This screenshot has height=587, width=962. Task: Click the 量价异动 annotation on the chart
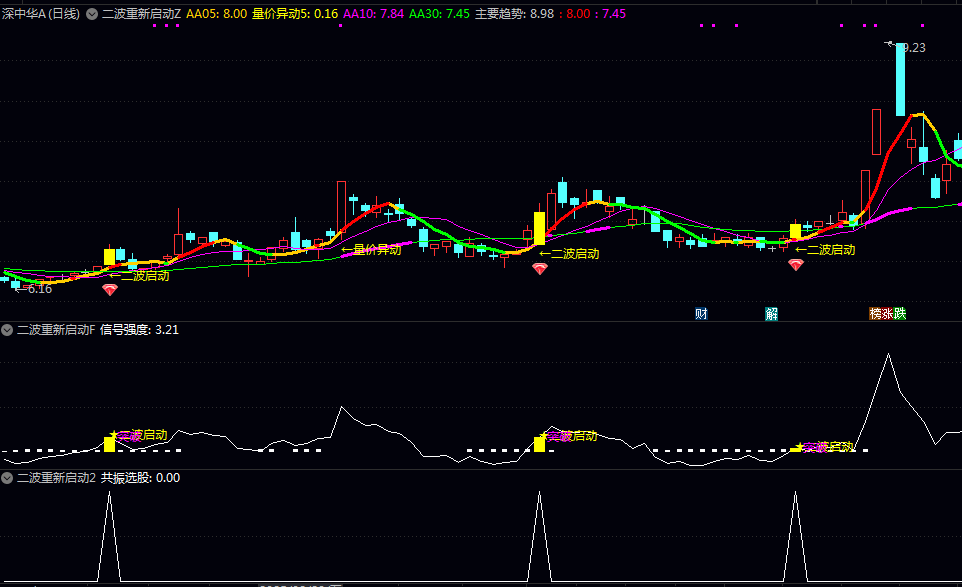377,250
